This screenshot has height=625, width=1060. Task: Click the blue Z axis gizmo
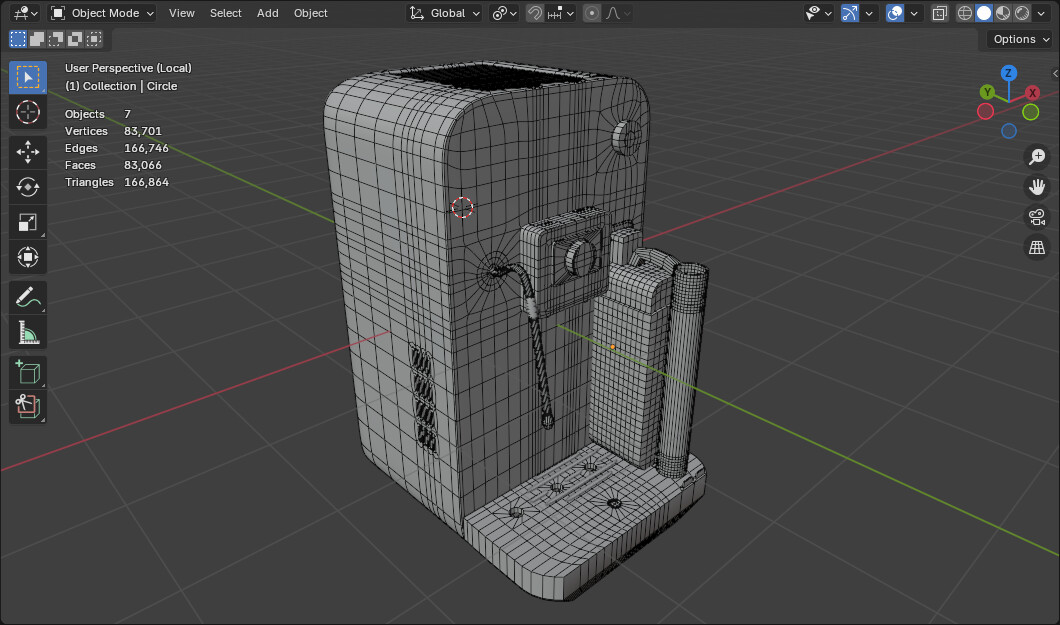point(1009,73)
